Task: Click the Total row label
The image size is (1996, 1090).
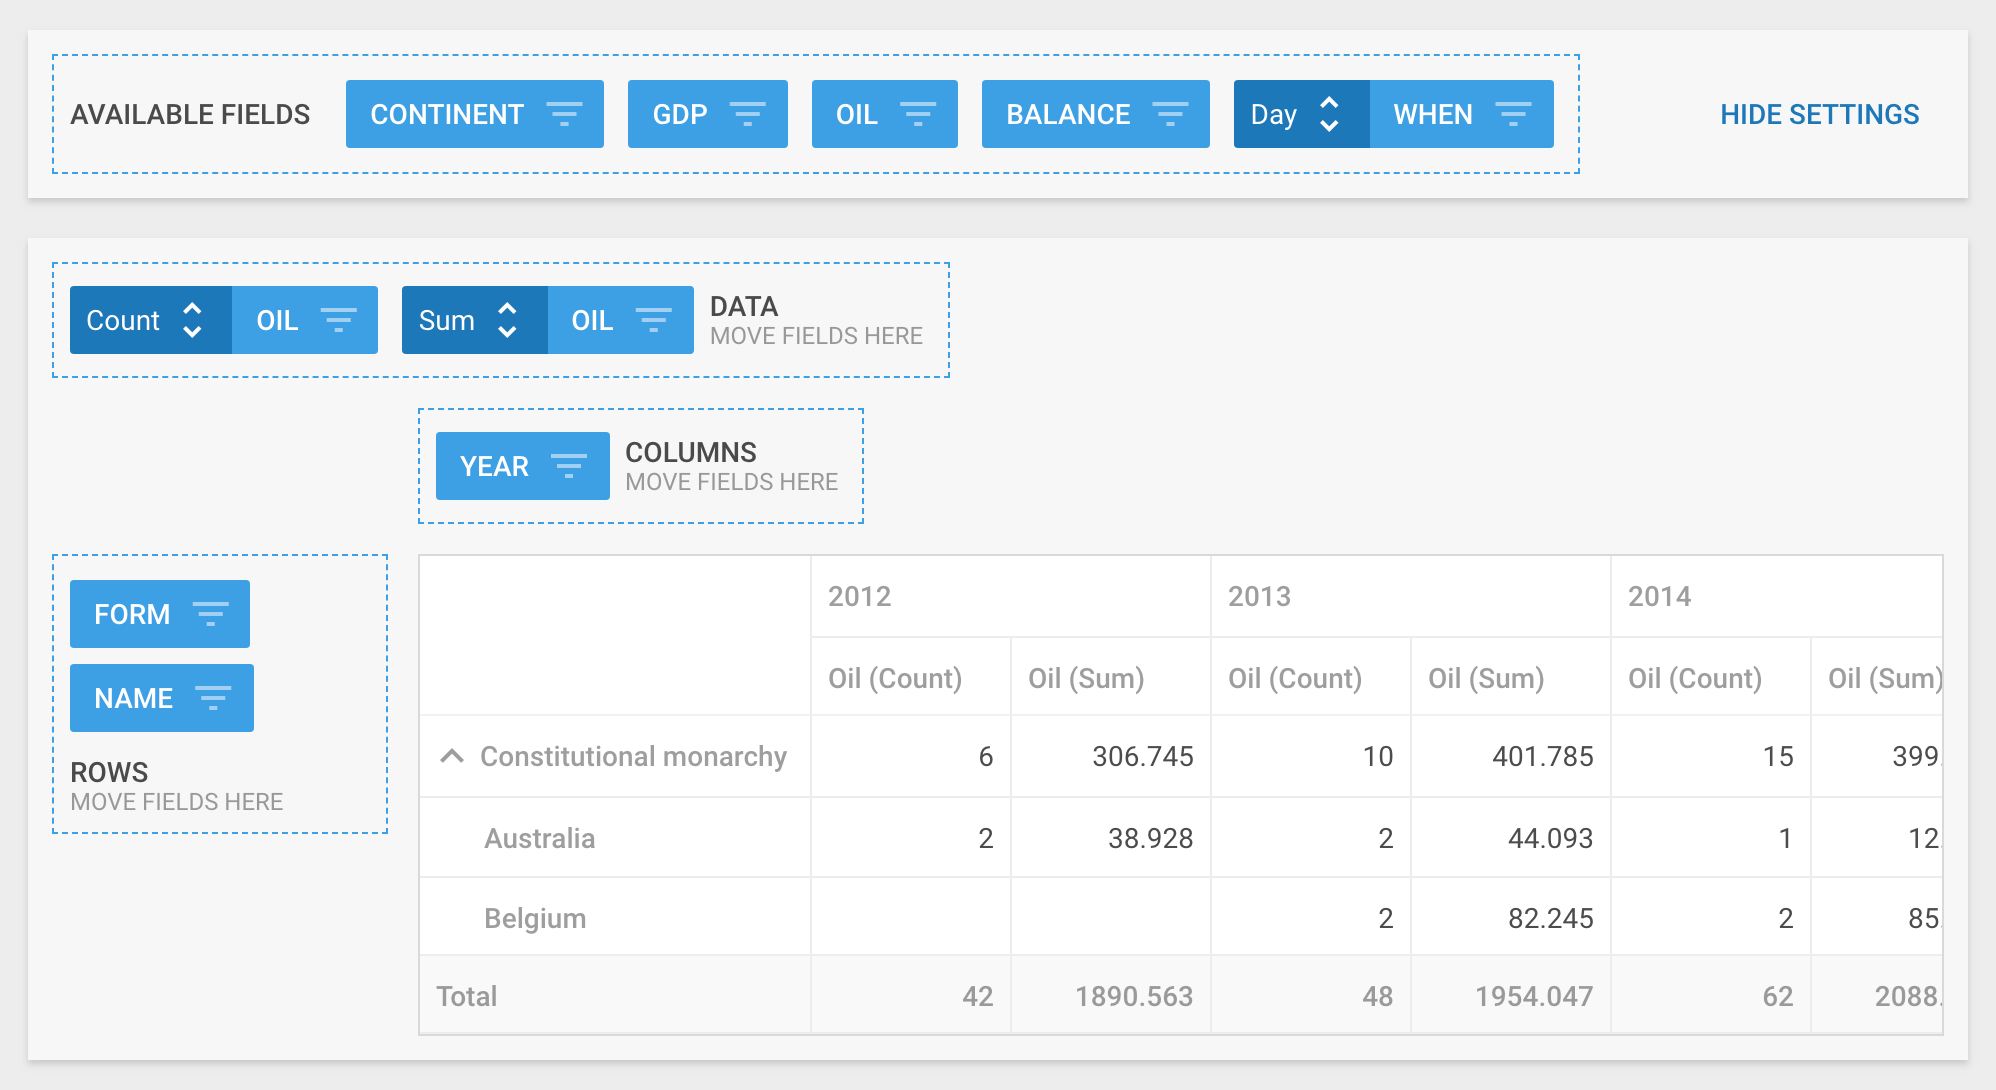Action: 466,996
